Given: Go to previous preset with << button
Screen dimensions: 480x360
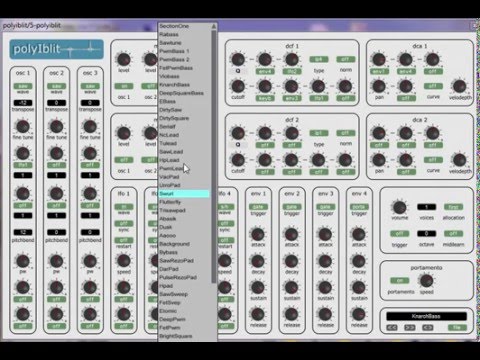Looking at the screenshot, I should pyautogui.click(x=392, y=328).
